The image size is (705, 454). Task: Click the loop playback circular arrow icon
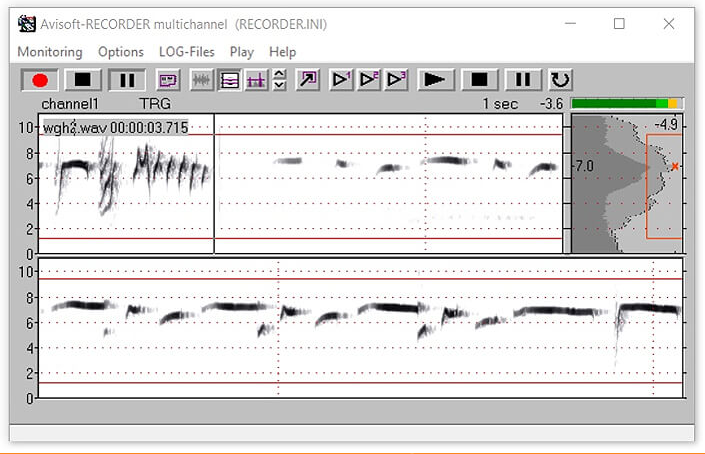561,80
